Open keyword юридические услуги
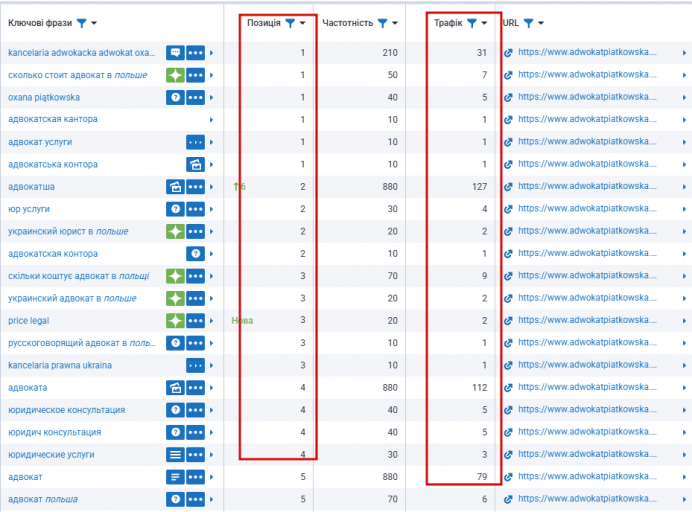The image size is (692, 512). 51,455
